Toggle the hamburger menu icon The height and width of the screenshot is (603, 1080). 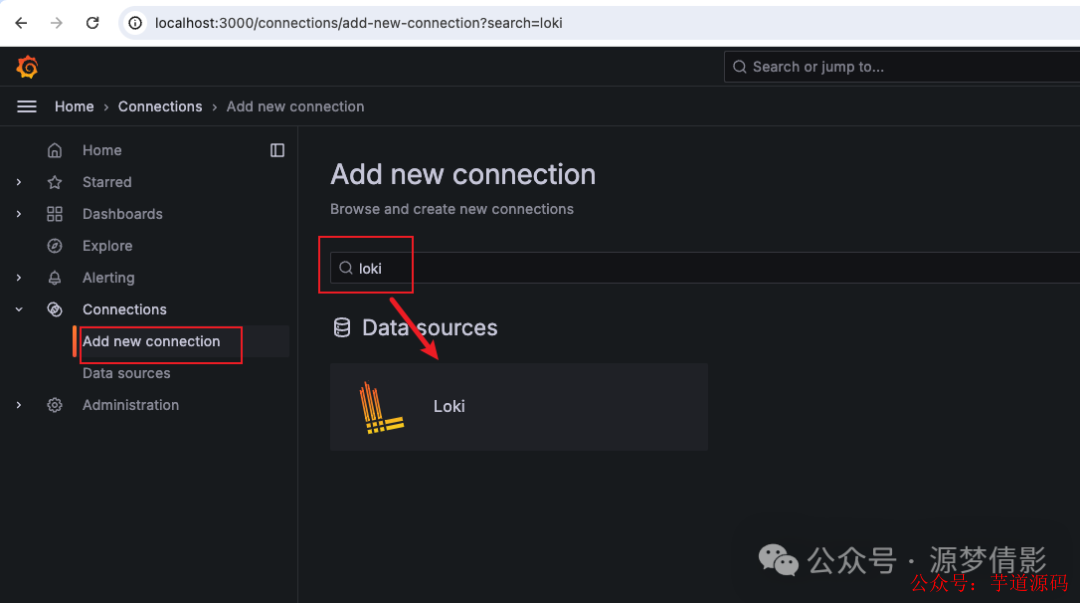[27, 106]
